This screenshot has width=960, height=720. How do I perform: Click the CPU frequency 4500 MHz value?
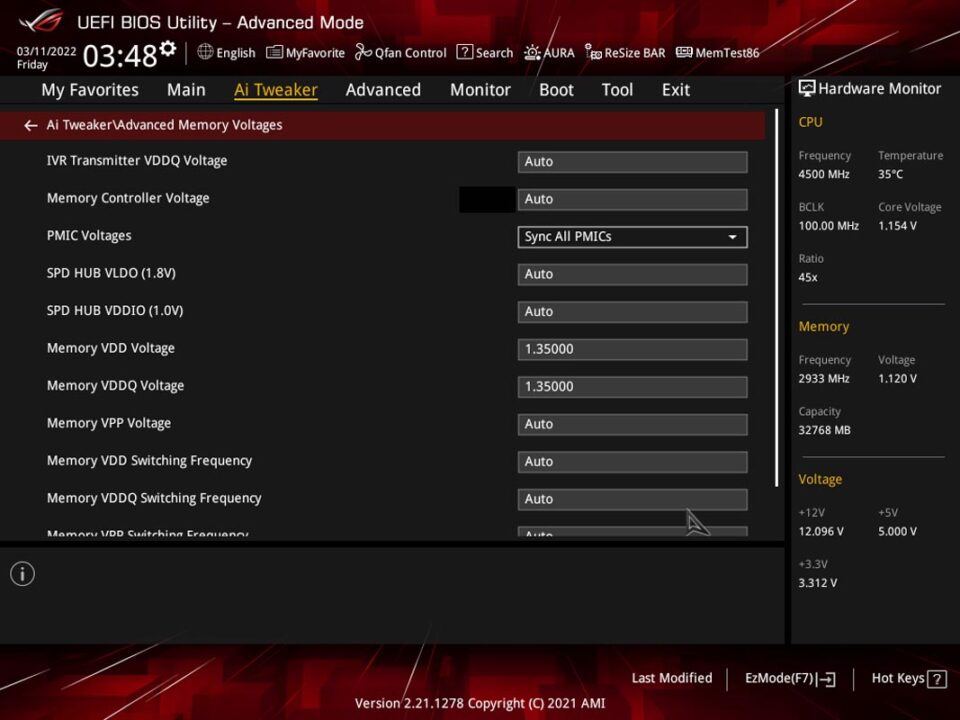pyautogui.click(x=824, y=174)
